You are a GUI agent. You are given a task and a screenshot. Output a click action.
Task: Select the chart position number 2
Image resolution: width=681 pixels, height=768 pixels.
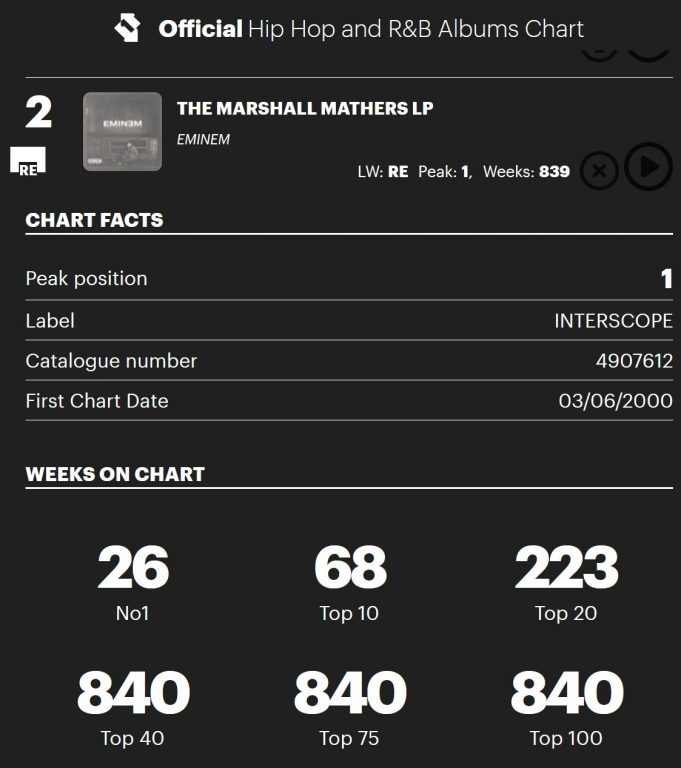click(38, 112)
